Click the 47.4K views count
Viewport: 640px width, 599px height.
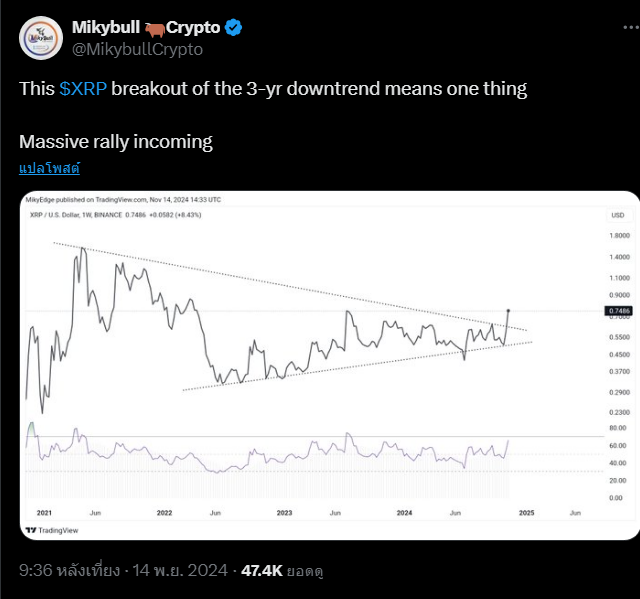[x=262, y=570]
